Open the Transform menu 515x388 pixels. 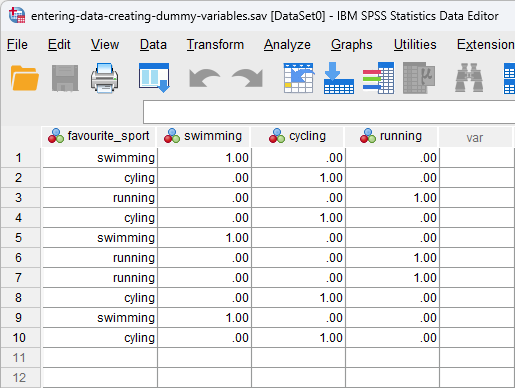215,45
